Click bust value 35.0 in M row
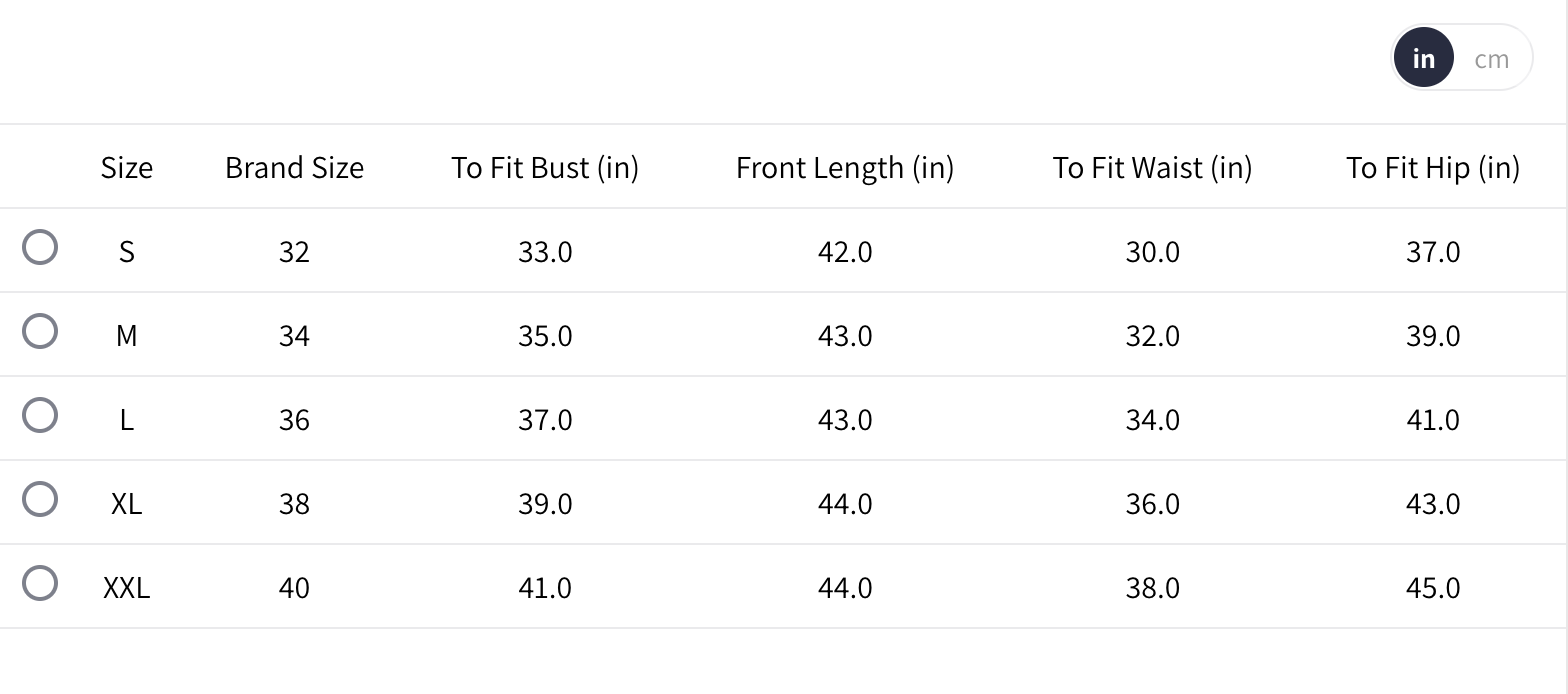The image size is (1568, 694). pyautogui.click(x=545, y=335)
